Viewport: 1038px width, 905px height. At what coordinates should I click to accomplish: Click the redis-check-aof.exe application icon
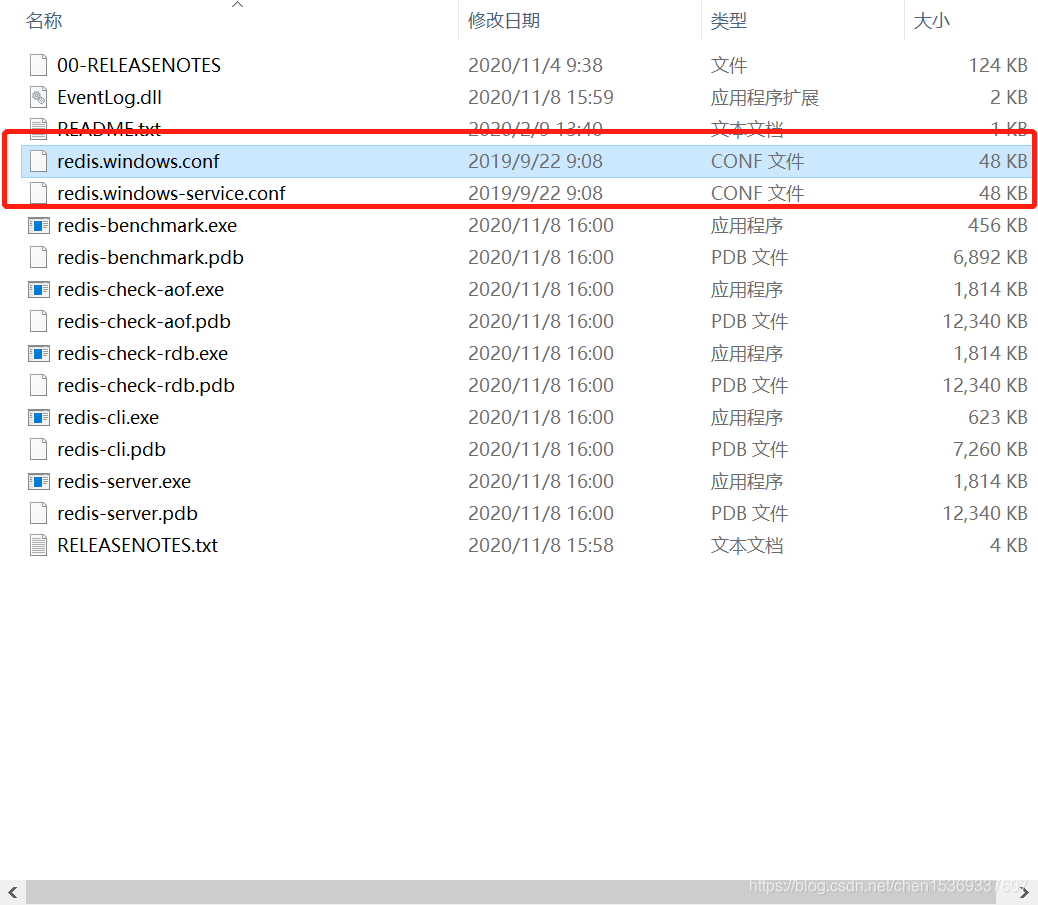tap(39, 290)
